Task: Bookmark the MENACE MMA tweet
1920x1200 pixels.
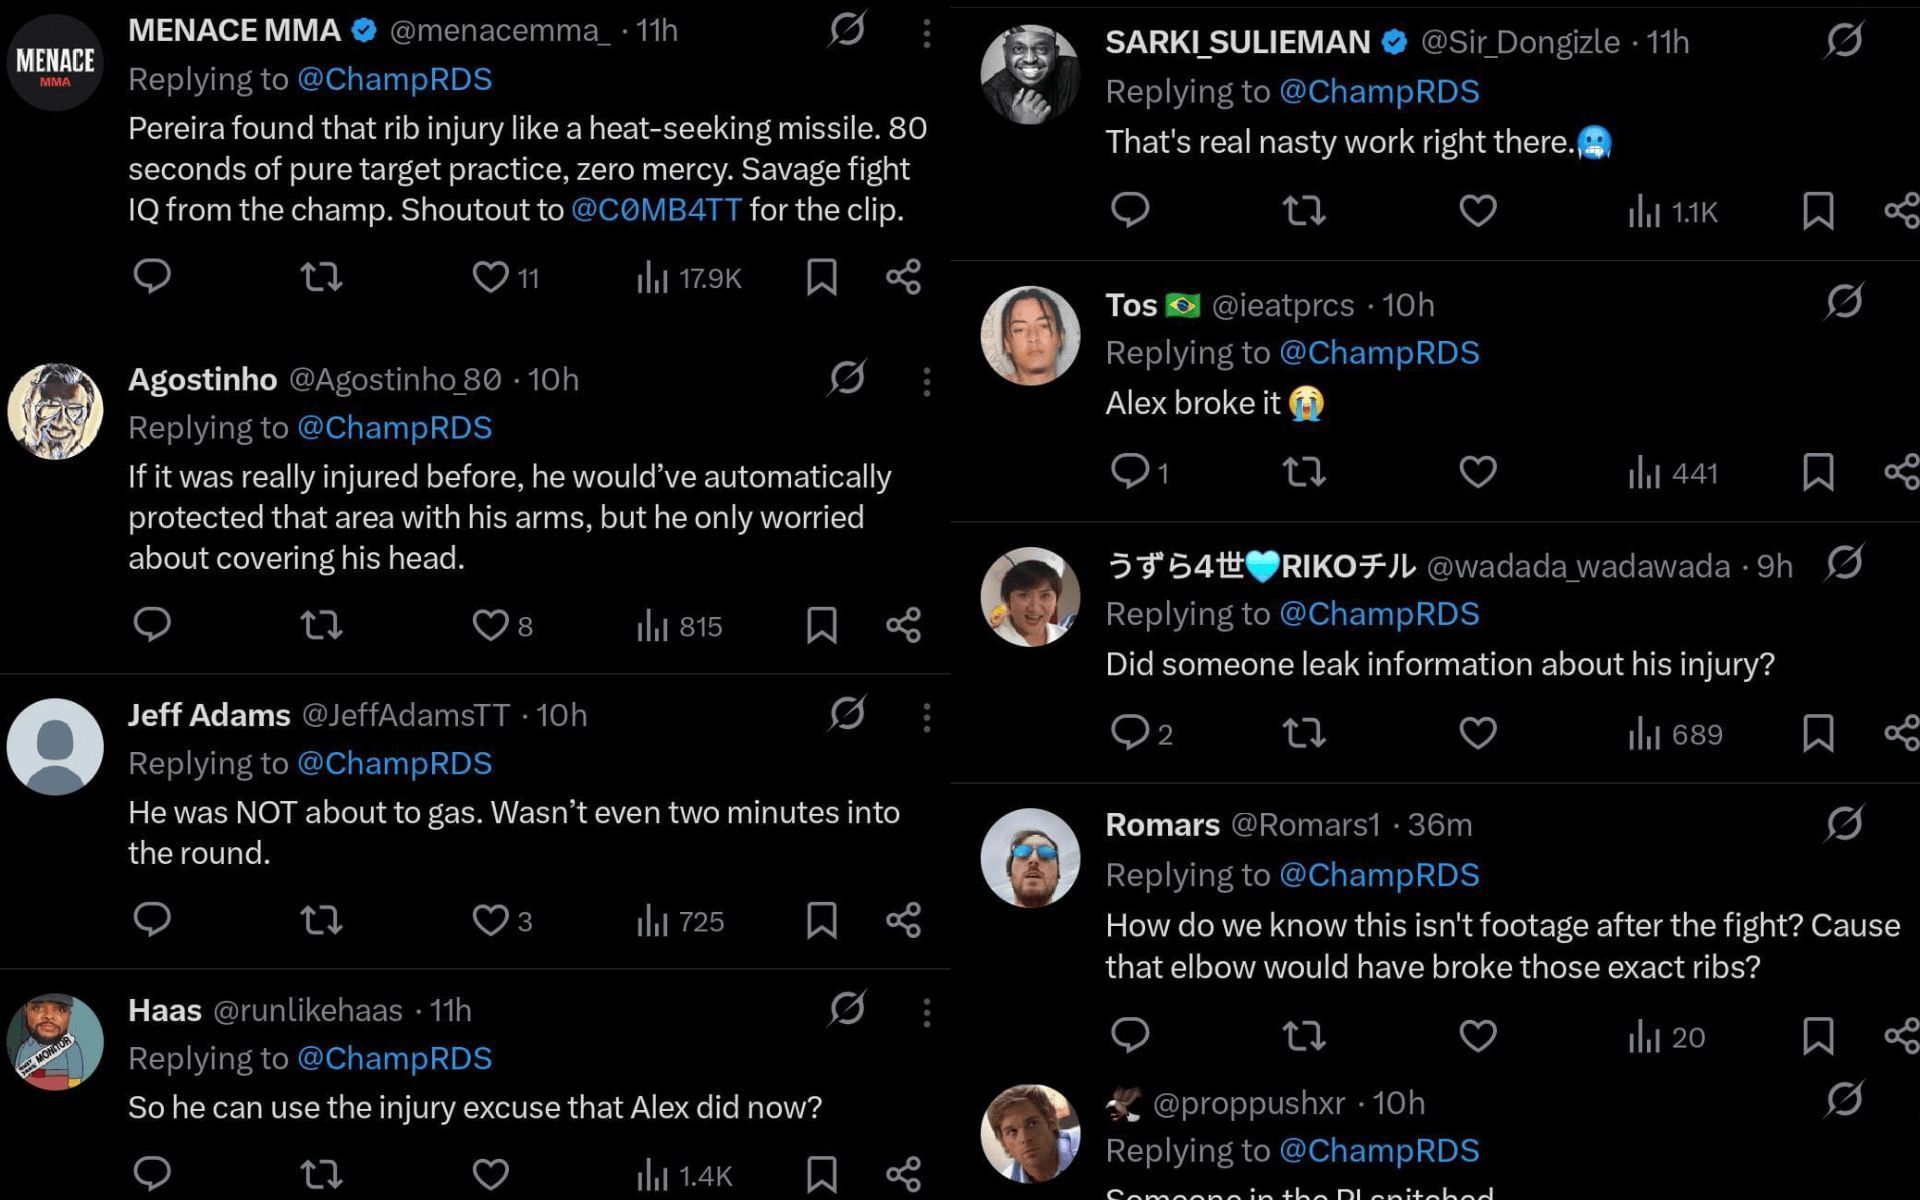Action: point(821,277)
